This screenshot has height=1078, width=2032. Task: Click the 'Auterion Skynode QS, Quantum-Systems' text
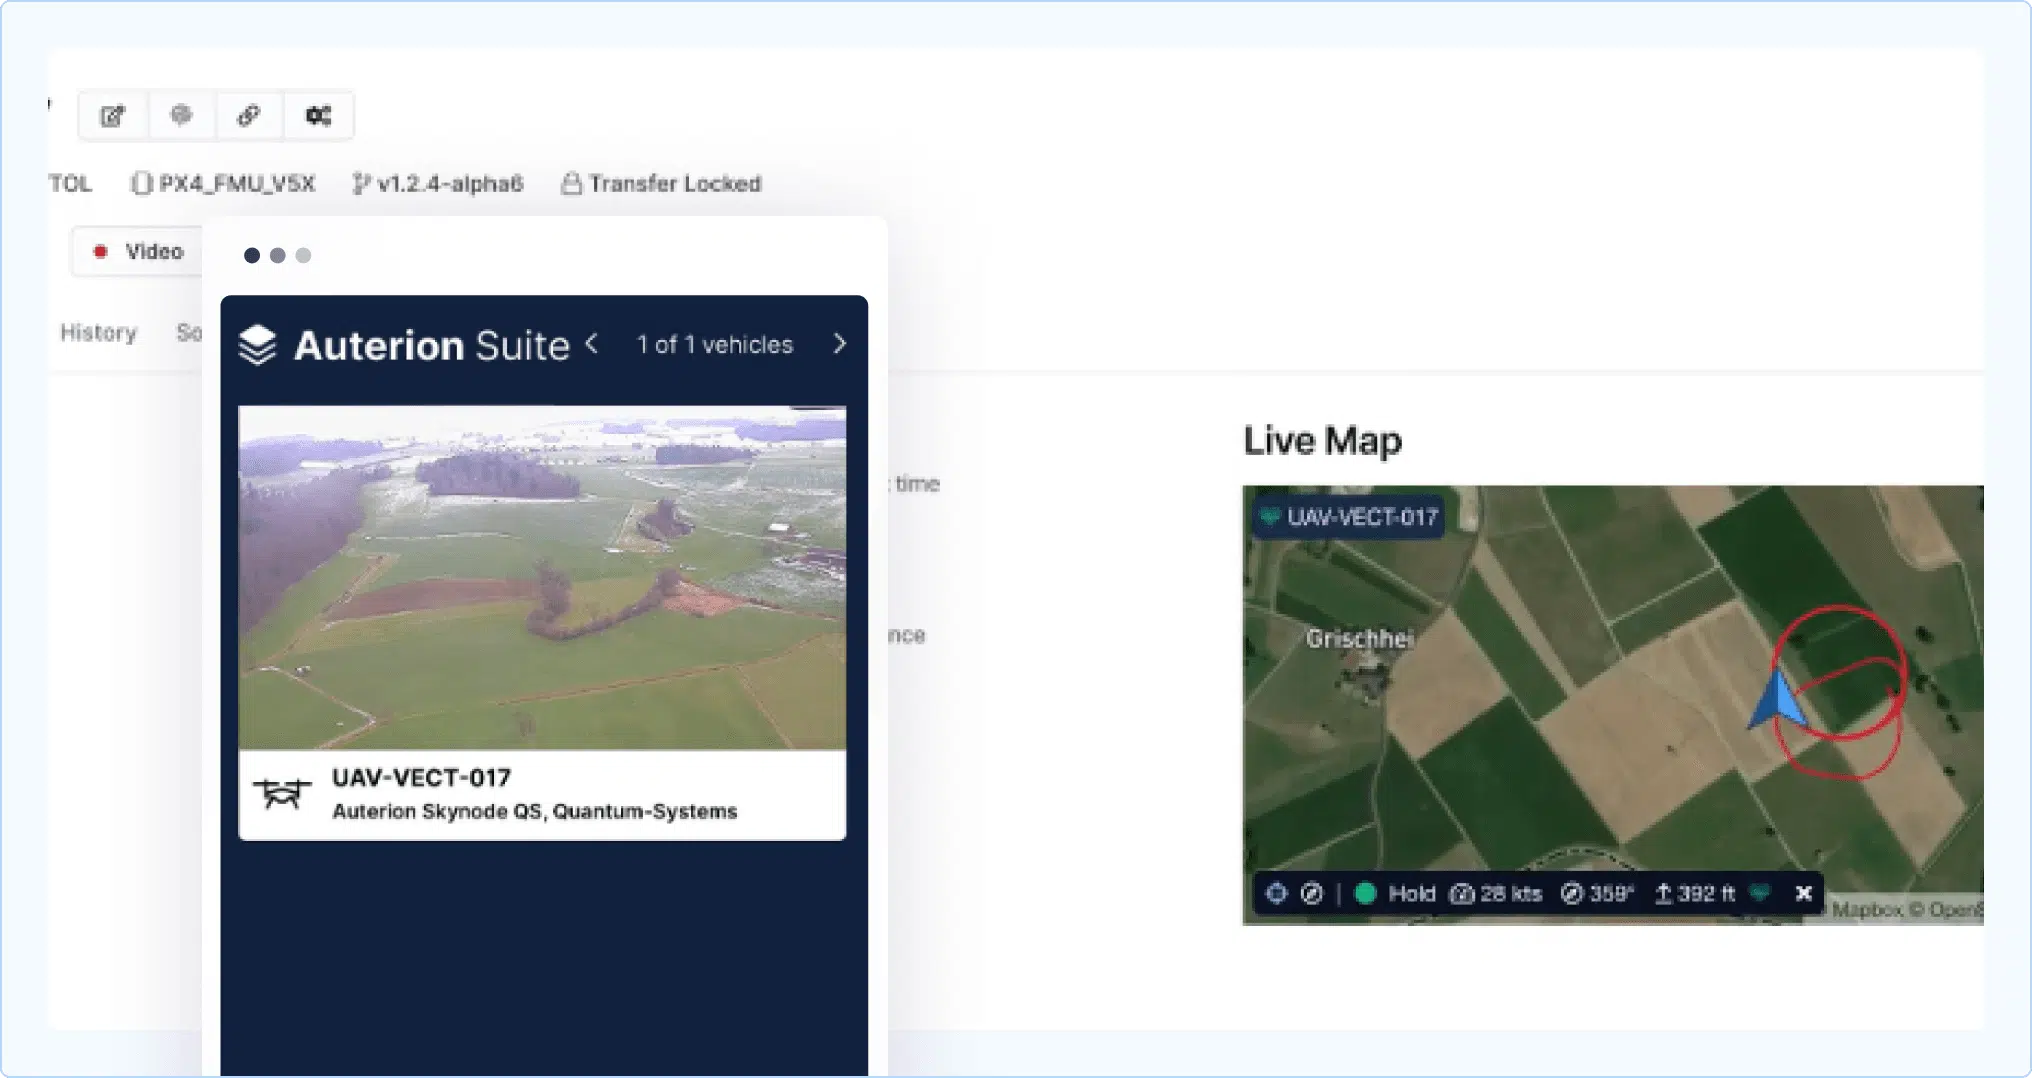(534, 811)
